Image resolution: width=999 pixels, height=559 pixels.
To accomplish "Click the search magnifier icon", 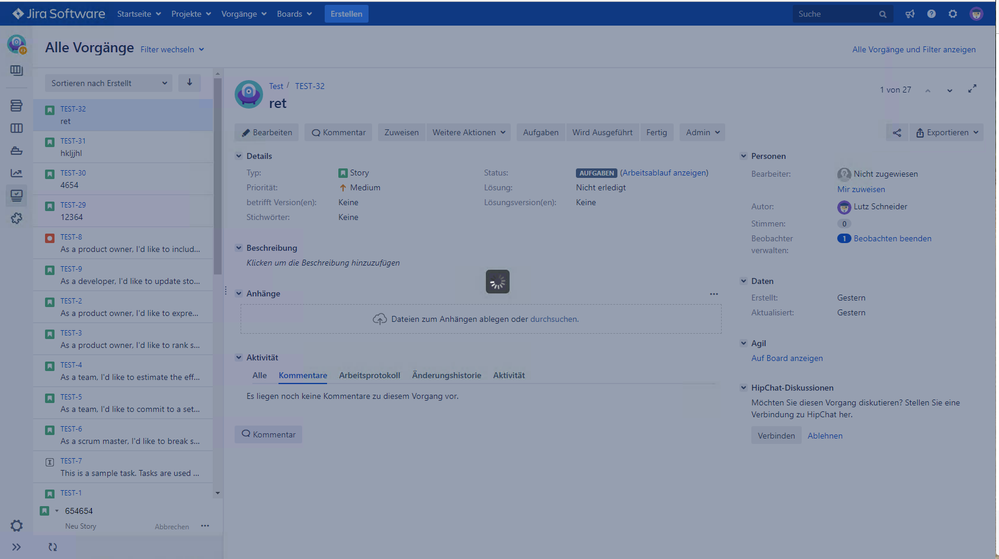I will 882,14.
